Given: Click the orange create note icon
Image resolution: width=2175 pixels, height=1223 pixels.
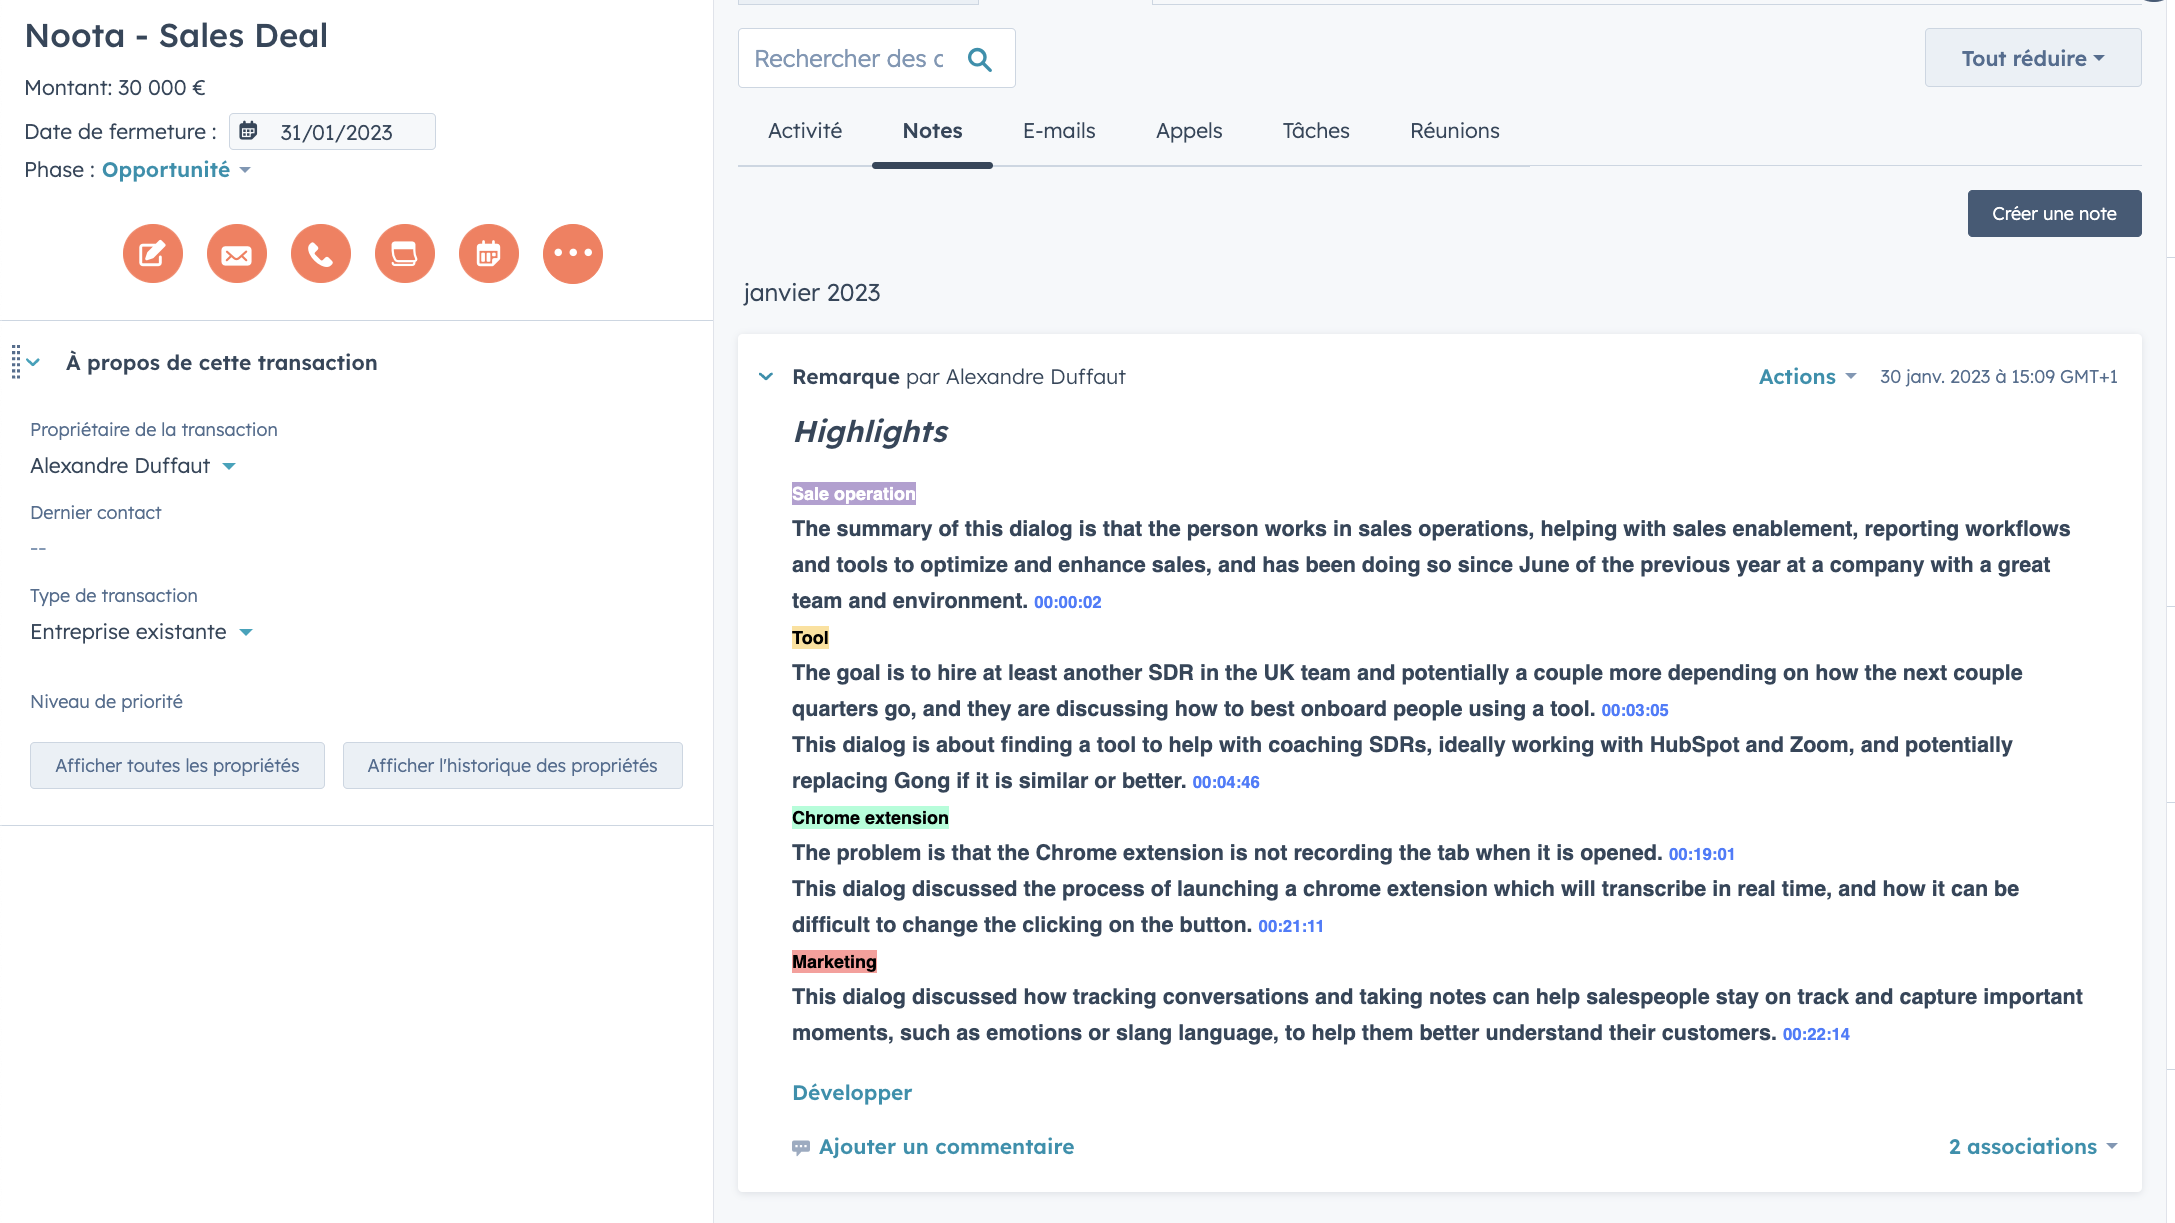Looking at the screenshot, I should point(152,254).
